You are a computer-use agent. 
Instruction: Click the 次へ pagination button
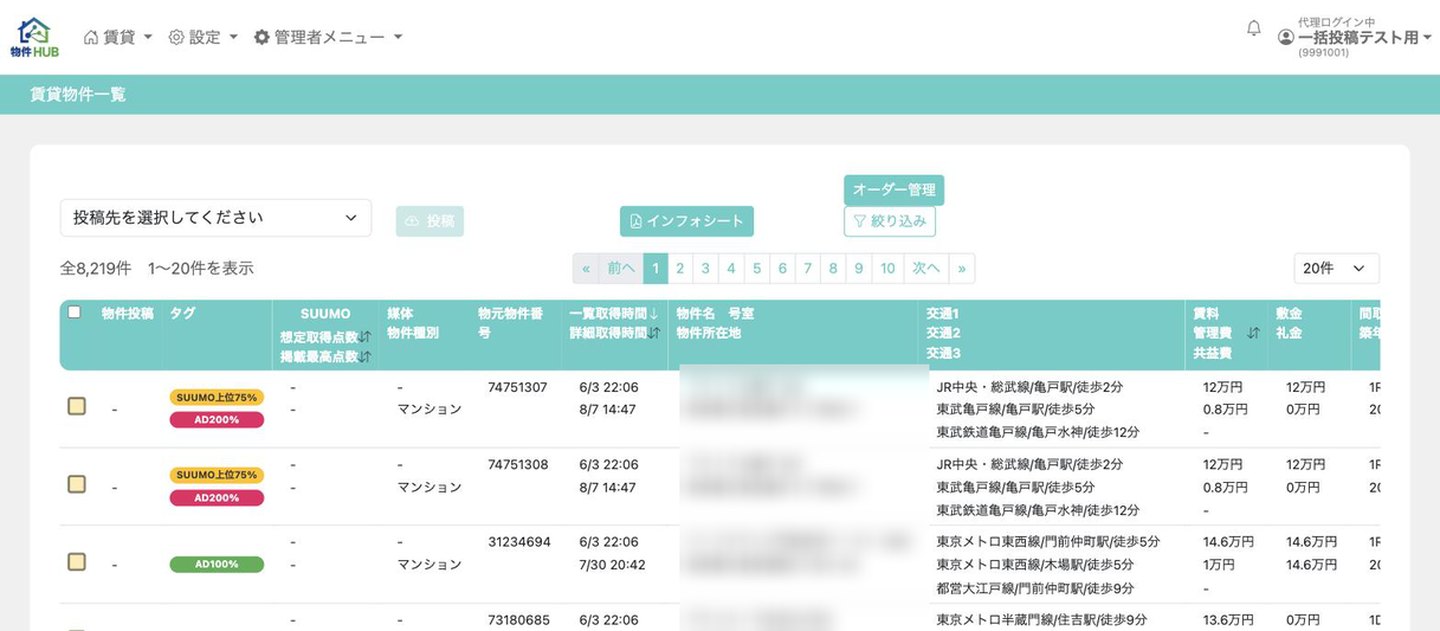(926, 268)
